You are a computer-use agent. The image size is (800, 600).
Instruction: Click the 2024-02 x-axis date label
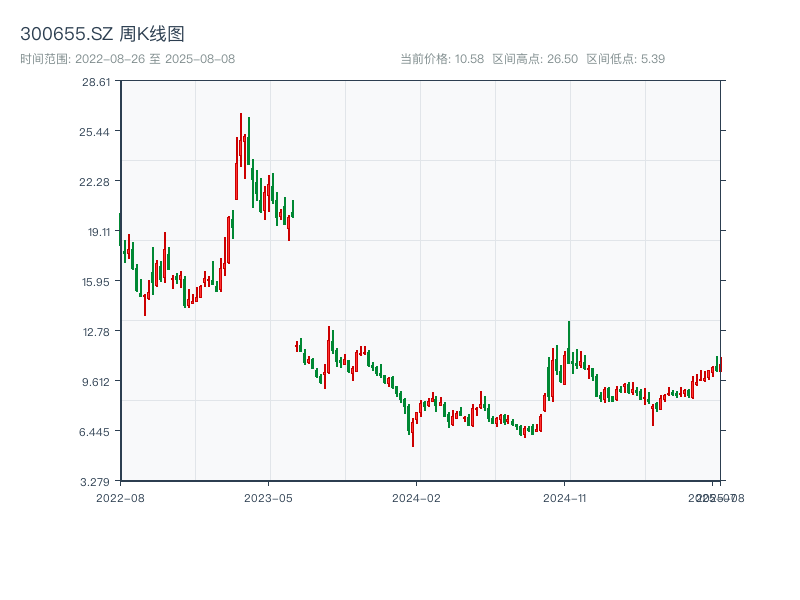point(416,497)
